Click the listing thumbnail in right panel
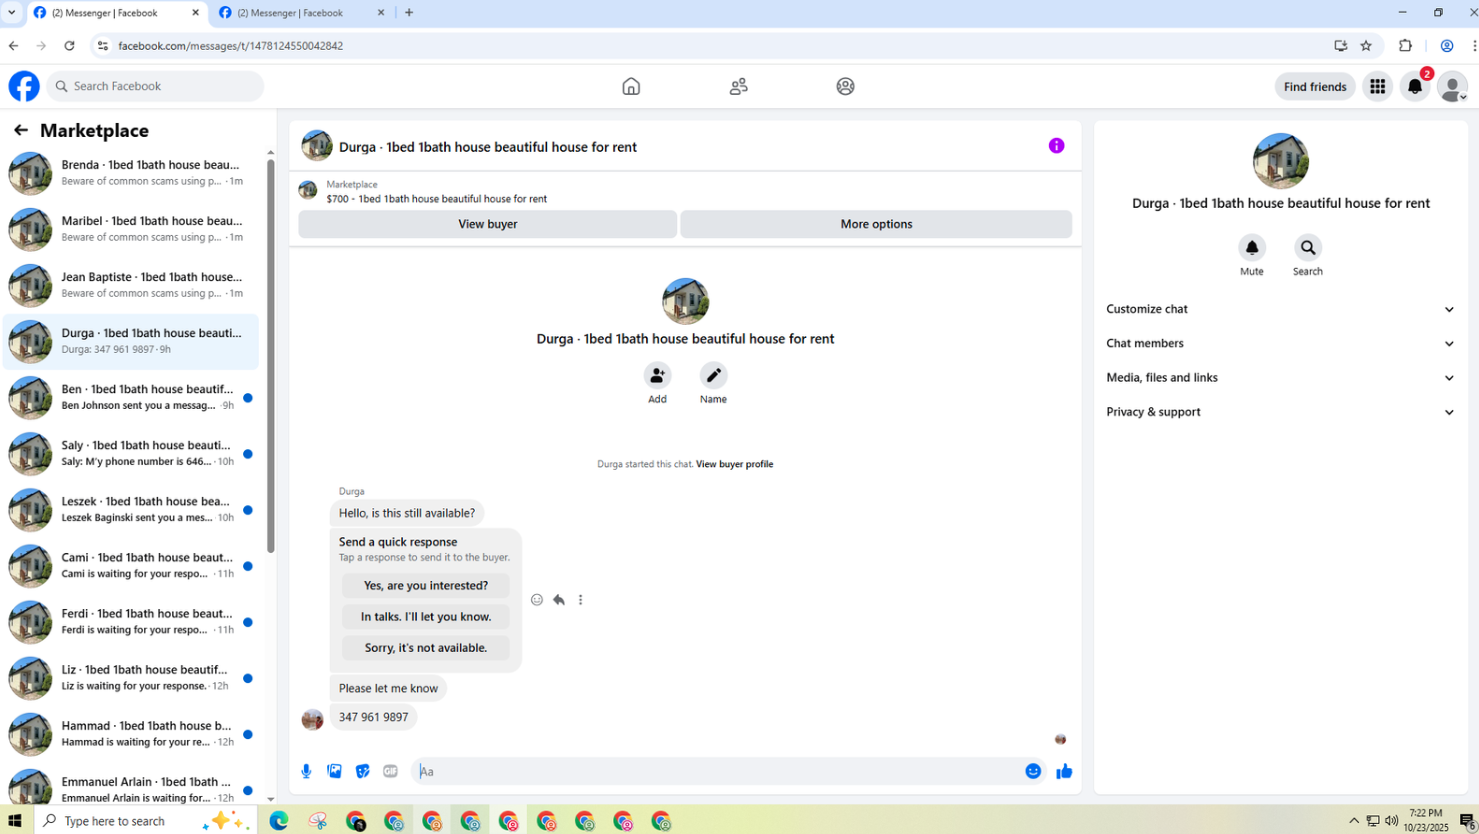 (1281, 161)
